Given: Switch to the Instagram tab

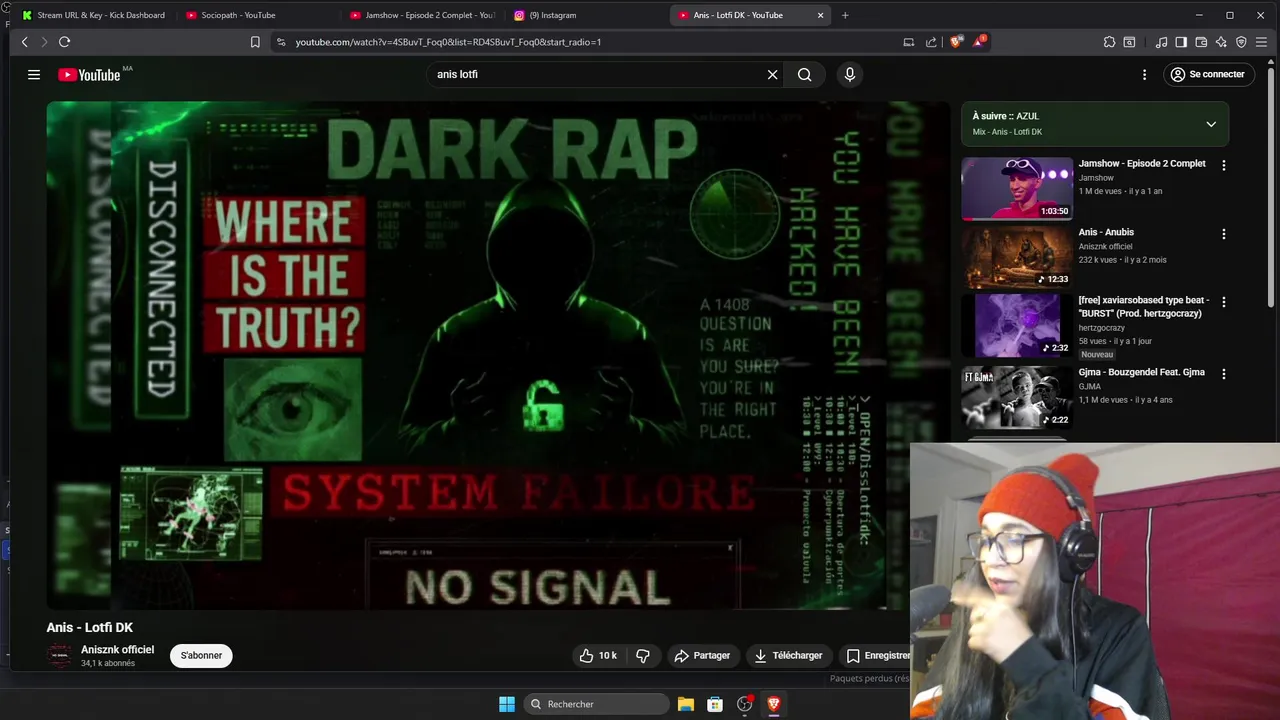Looking at the screenshot, I should 586,15.
